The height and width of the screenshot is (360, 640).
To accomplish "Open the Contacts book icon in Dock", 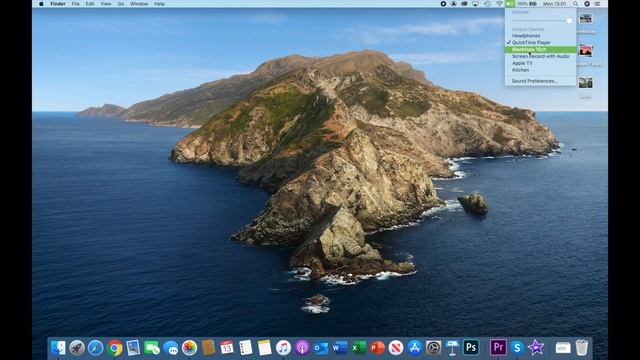I will click(x=208, y=348).
